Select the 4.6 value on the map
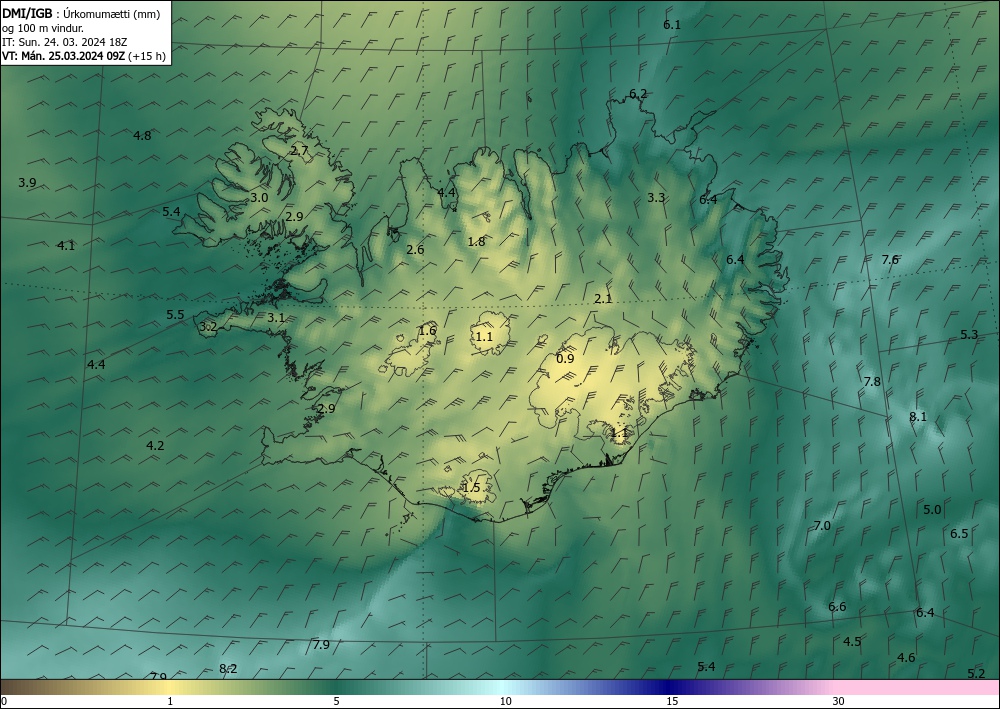 pos(906,657)
